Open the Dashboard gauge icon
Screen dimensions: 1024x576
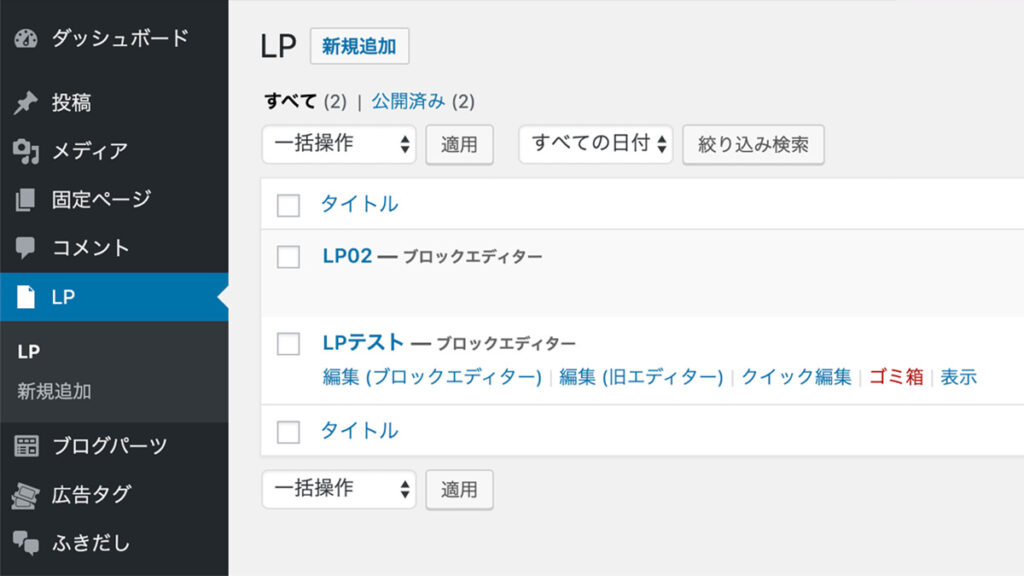[26, 39]
